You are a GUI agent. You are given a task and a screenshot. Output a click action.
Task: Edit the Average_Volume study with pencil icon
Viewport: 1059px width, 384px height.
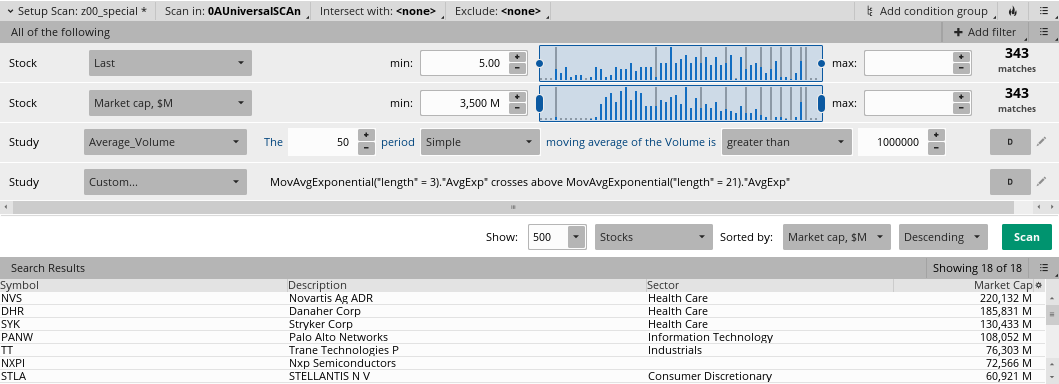(1041, 142)
